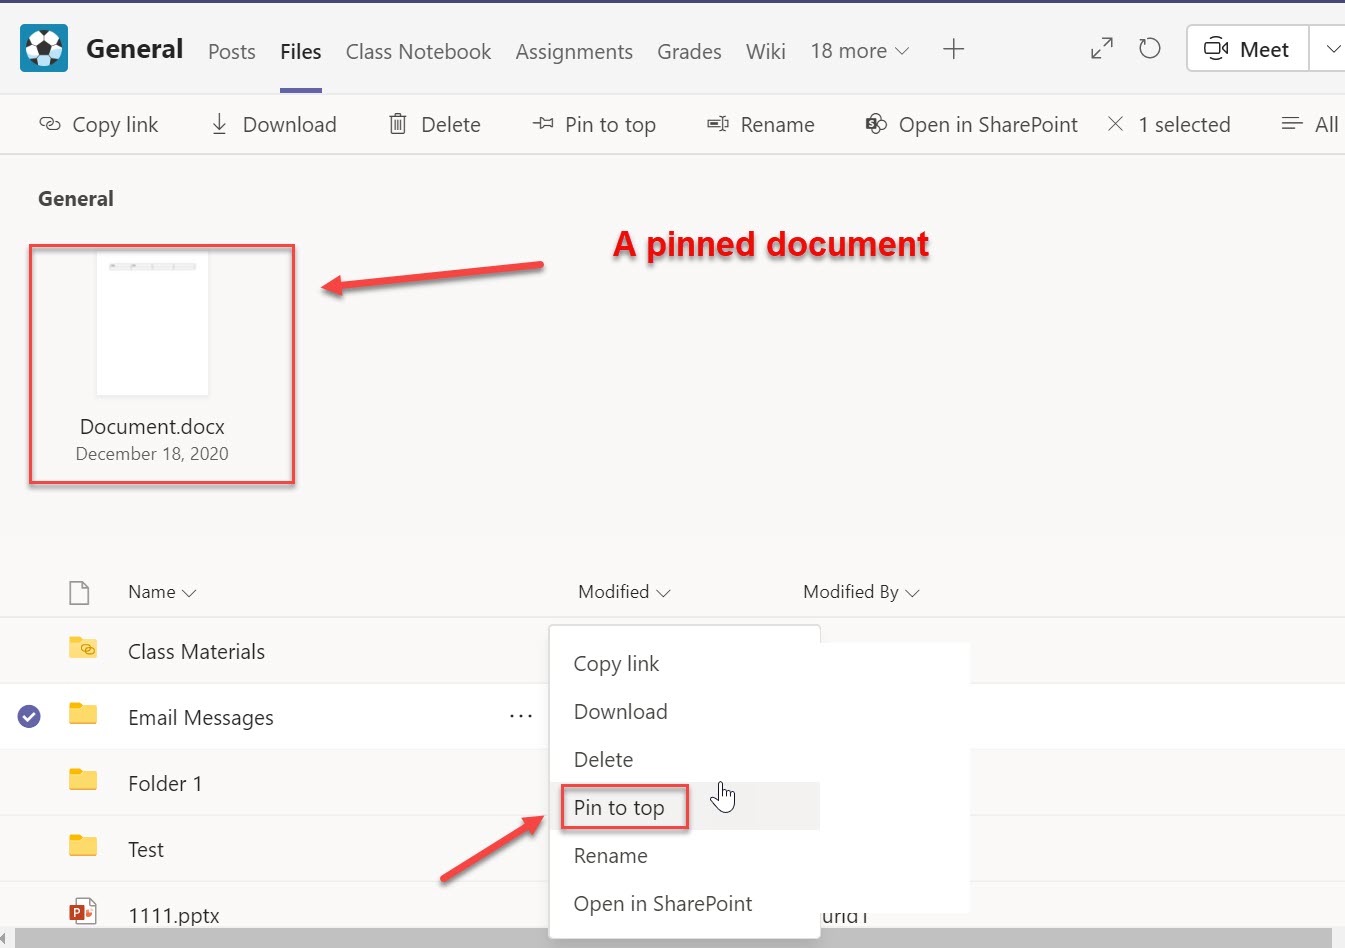Click the Rename icon in toolbar

click(718, 124)
